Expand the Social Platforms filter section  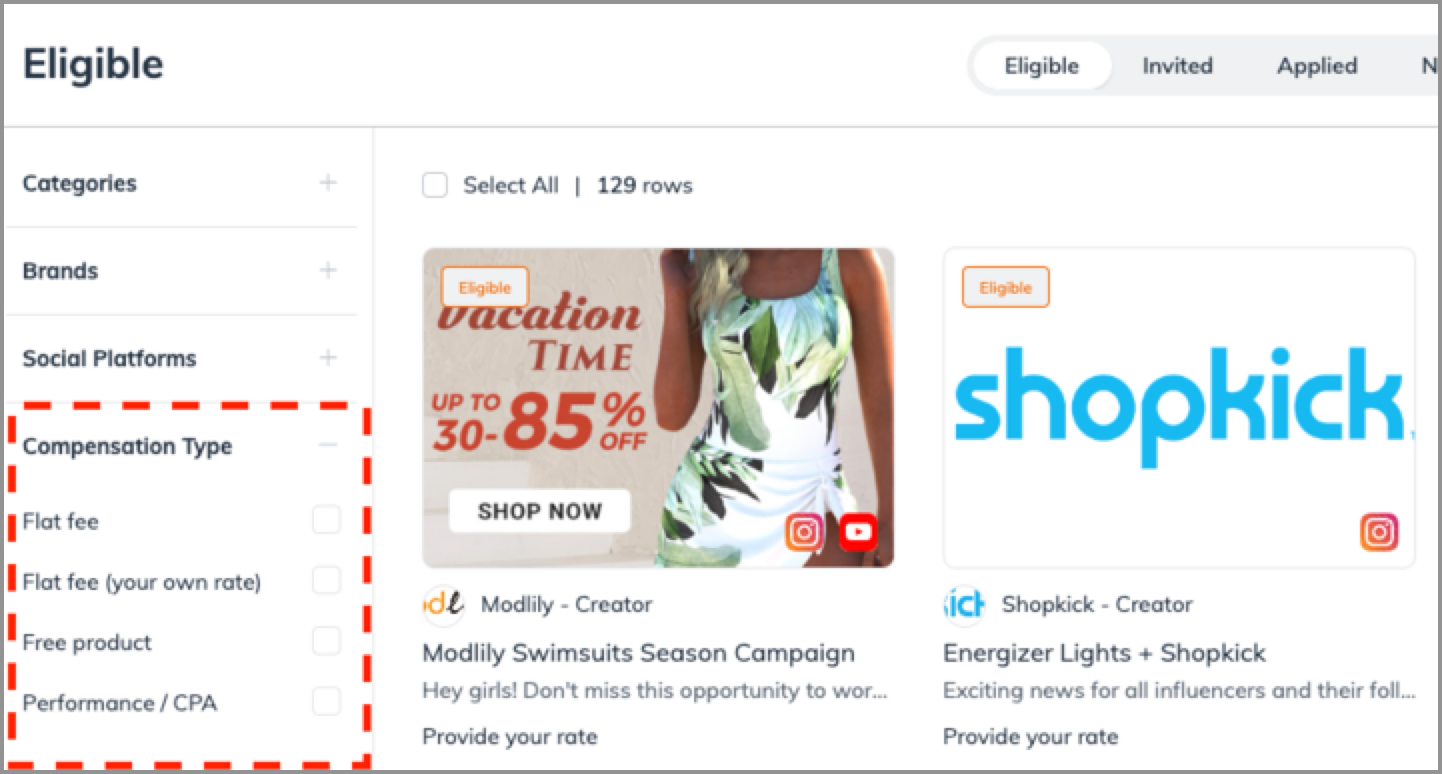pos(328,358)
